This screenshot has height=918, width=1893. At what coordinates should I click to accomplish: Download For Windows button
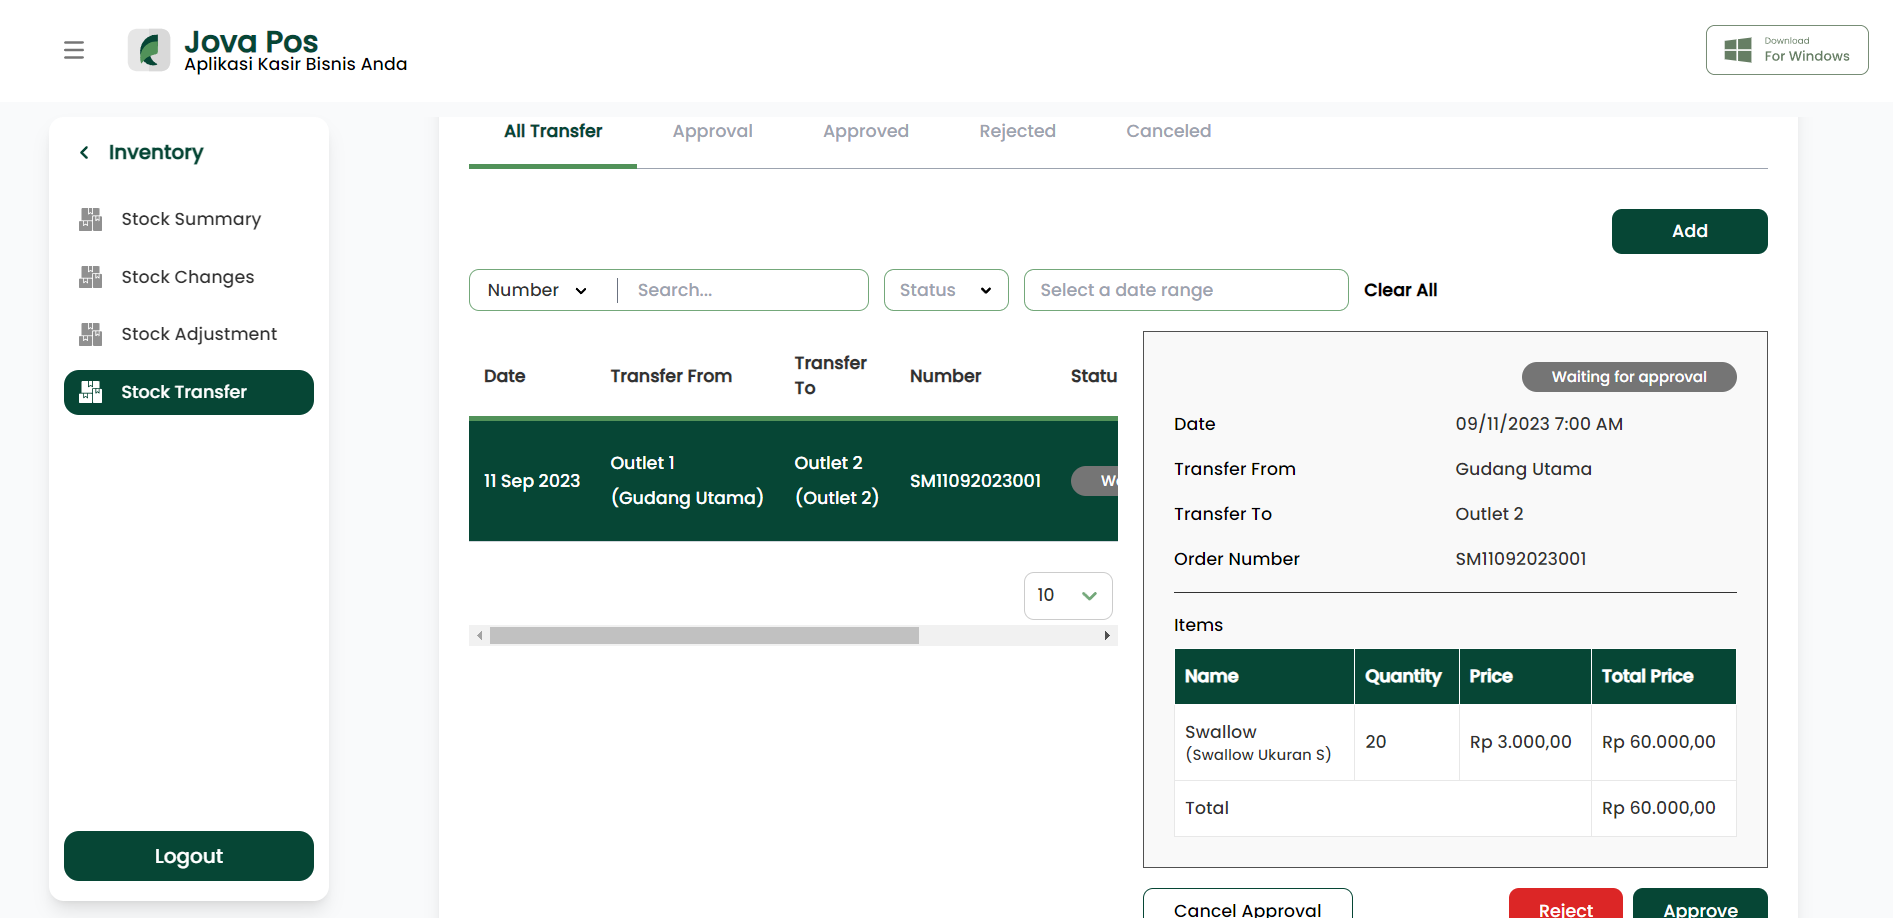pyautogui.click(x=1787, y=50)
